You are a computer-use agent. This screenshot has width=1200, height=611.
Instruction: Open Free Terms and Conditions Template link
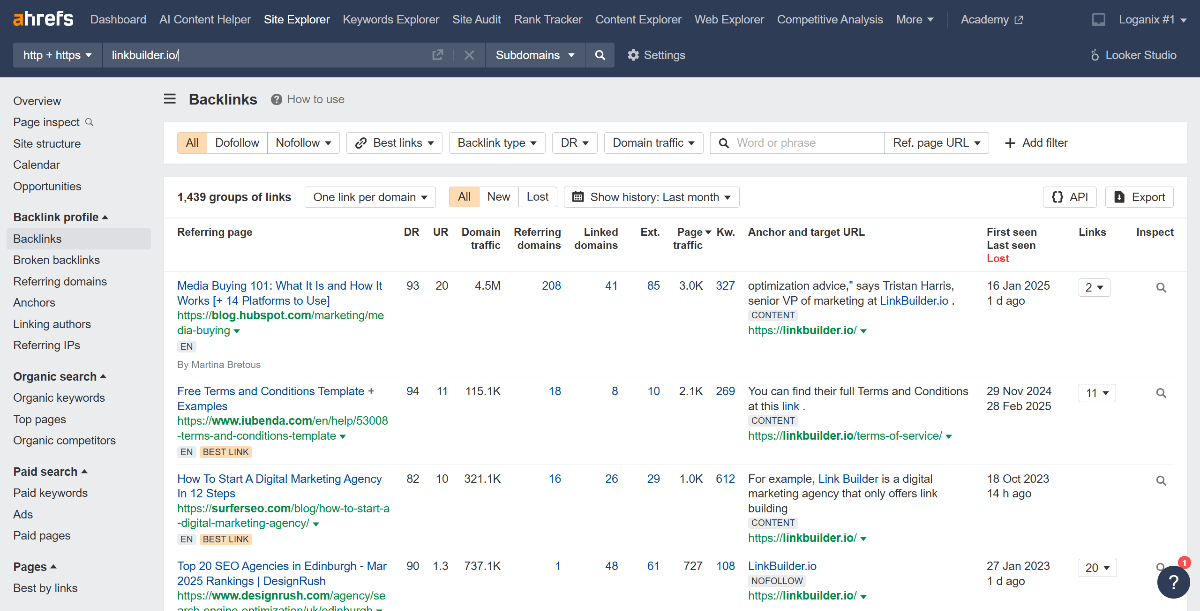point(276,399)
